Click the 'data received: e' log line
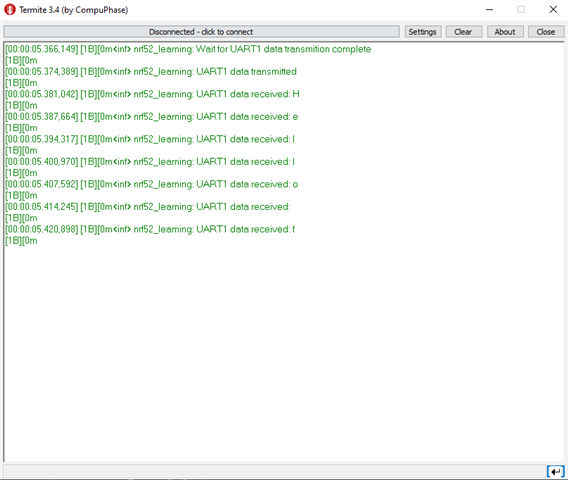Viewport: 568px width, 480px height. [x=151, y=117]
